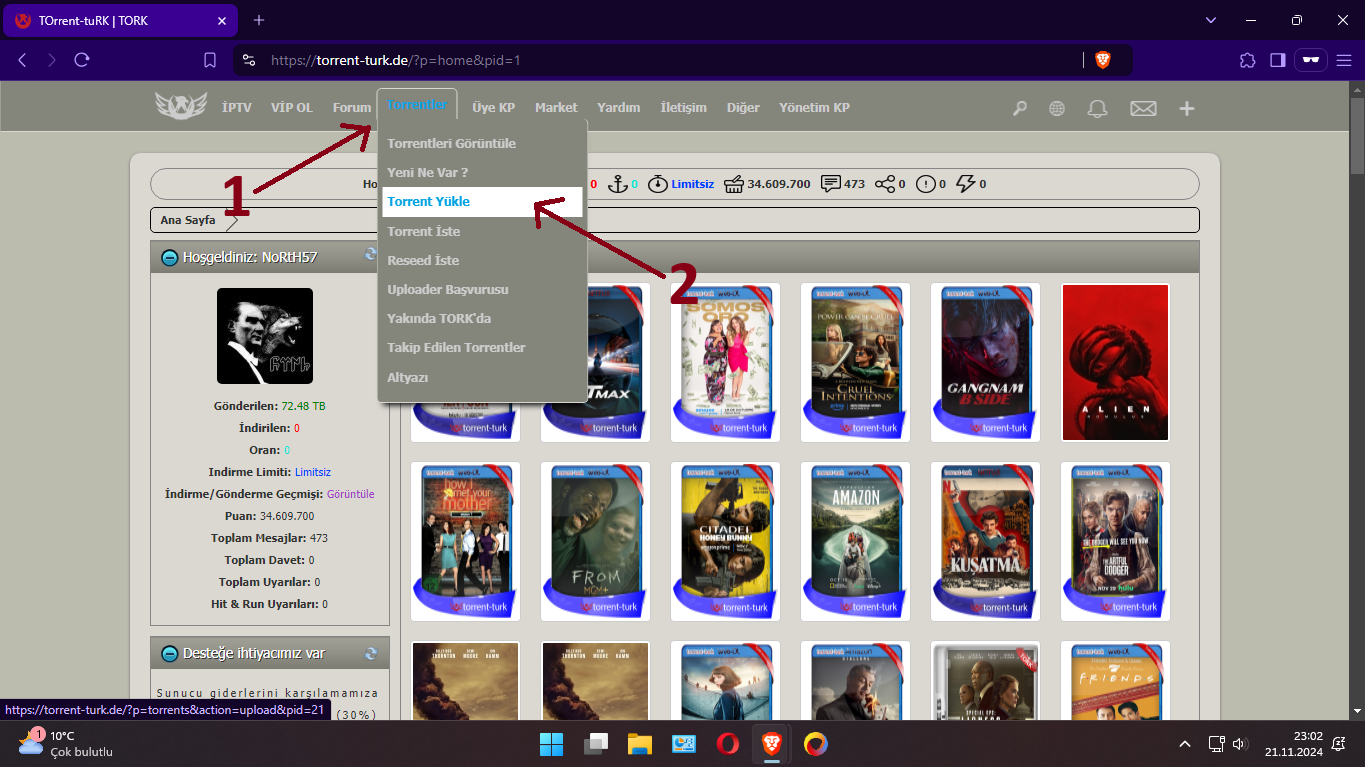1365x767 pixels.
Task: Click the Ana Sayfa breadcrumb
Action: [x=188, y=220]
